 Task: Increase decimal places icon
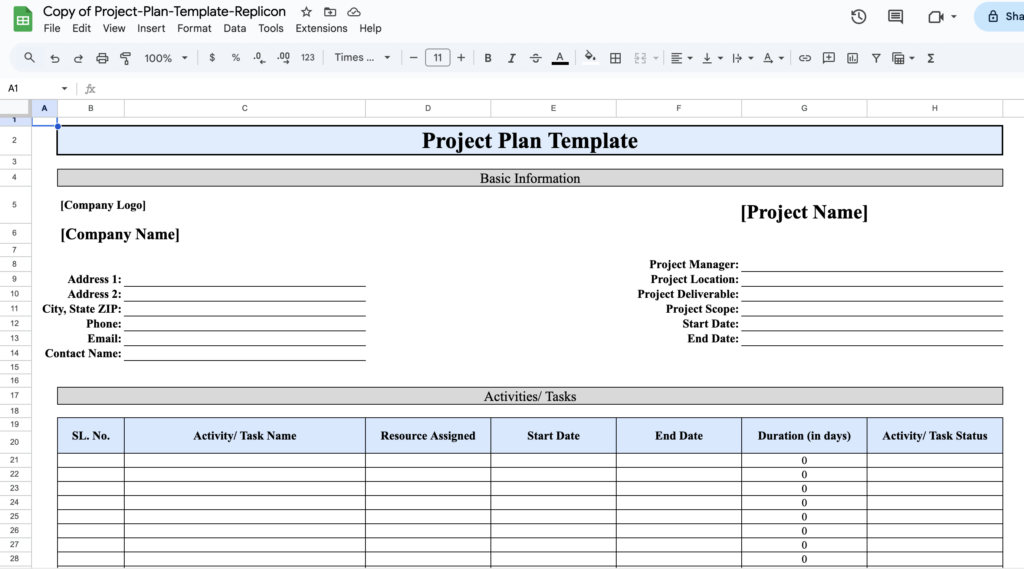coord(283,57)
